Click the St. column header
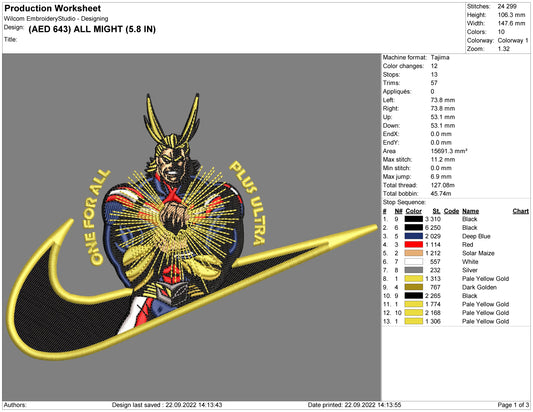This screenshot has width=533, height=412. pos(436,211)
